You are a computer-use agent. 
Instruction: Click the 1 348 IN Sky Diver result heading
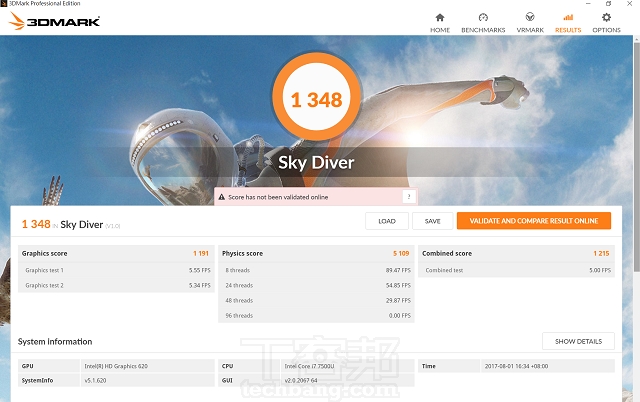click(71, 224)
